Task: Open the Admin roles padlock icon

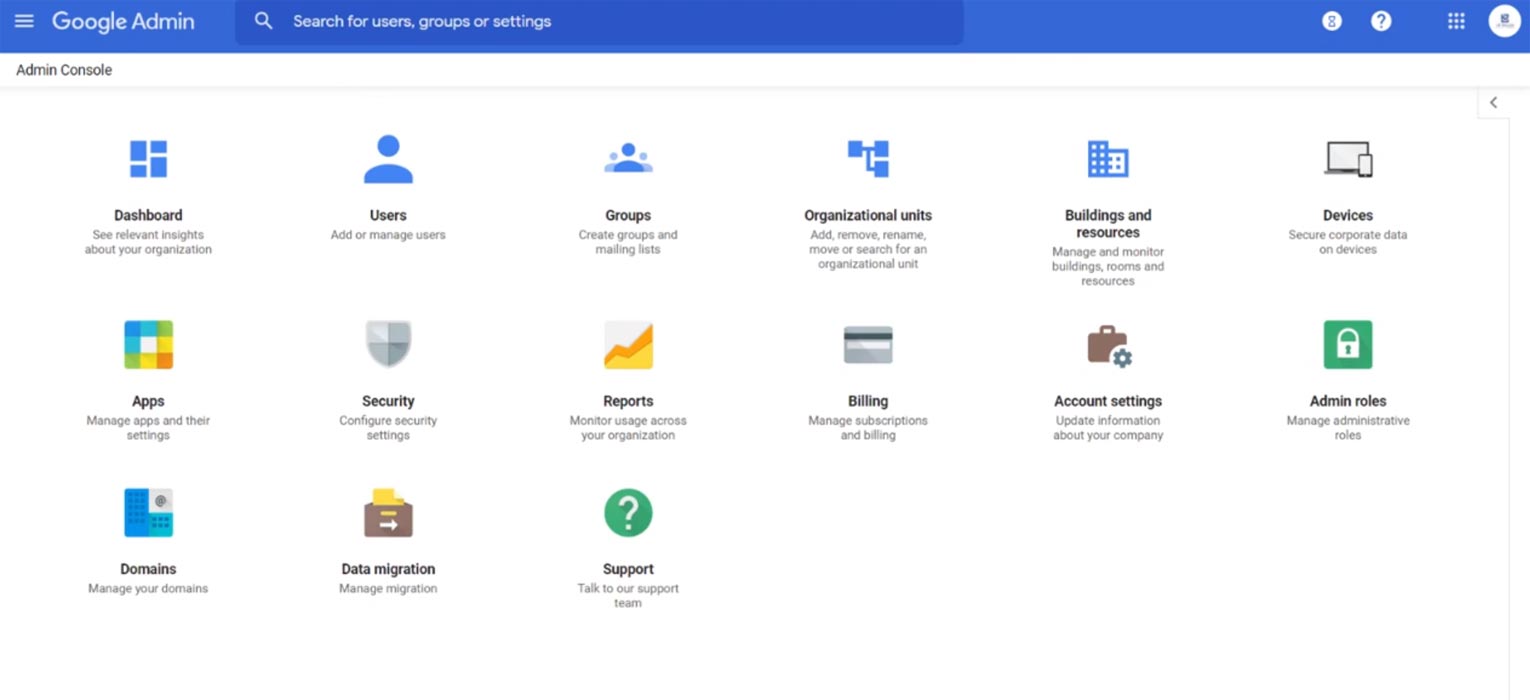Action: click(1348, 345)
